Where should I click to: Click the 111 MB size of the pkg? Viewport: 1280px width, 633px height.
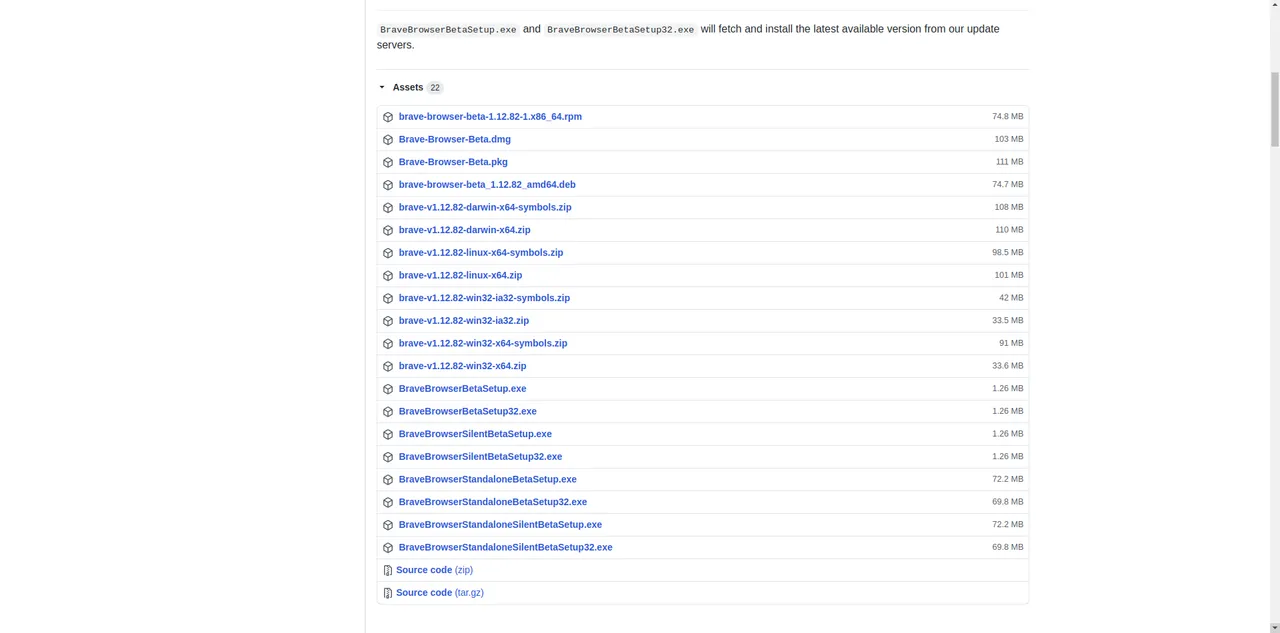coord(1010,162)
